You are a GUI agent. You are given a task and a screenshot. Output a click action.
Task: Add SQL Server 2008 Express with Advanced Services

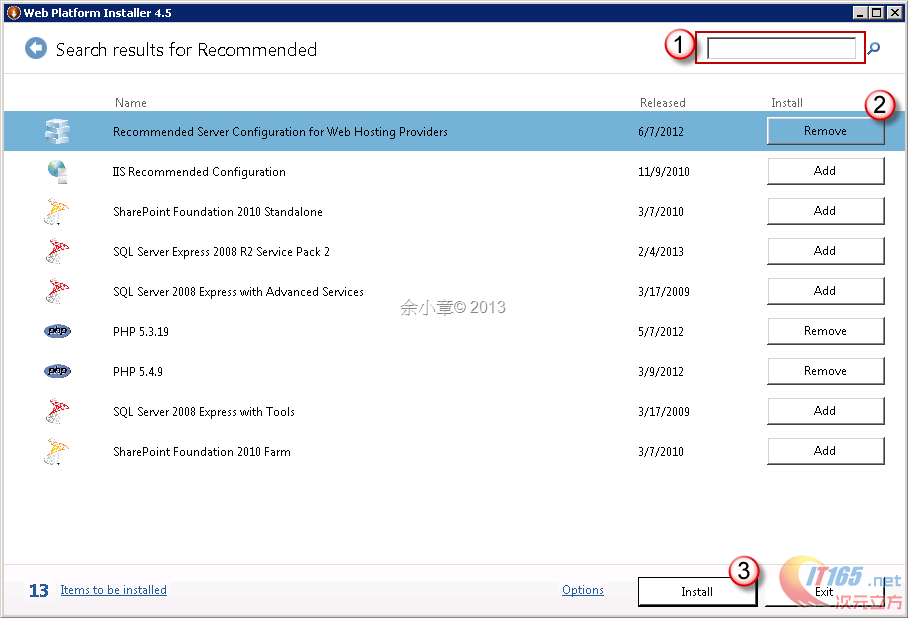[x=826, y=291]
